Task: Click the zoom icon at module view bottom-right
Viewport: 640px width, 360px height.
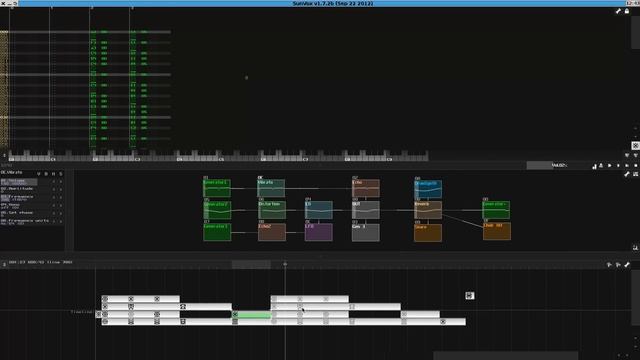Action: 636,247
